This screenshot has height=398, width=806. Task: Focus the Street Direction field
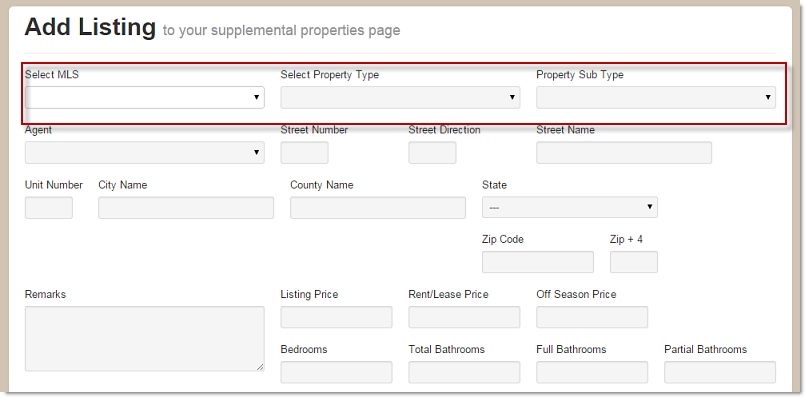[432, 153]
